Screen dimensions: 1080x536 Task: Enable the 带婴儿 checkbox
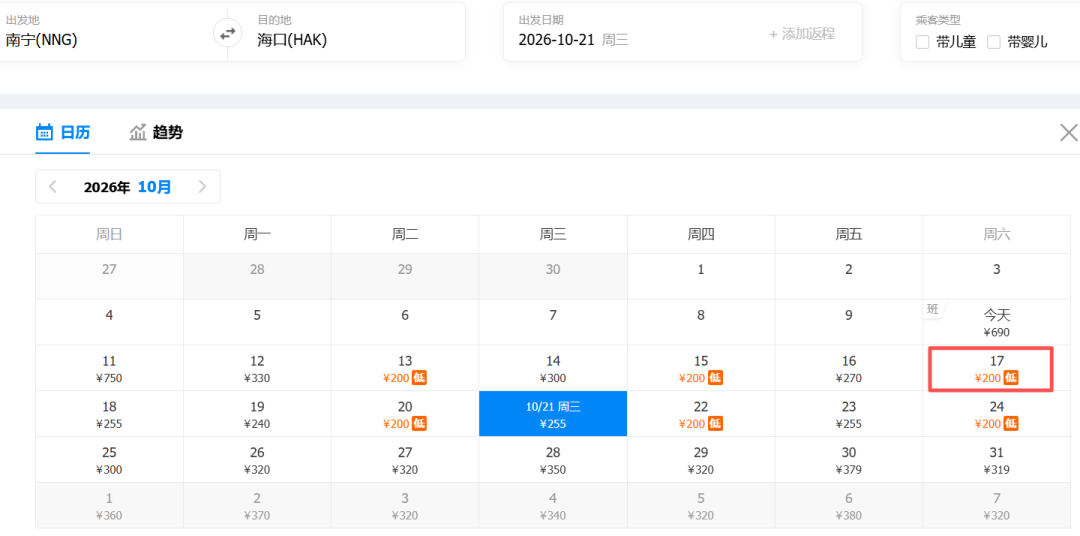click(994, 42)
